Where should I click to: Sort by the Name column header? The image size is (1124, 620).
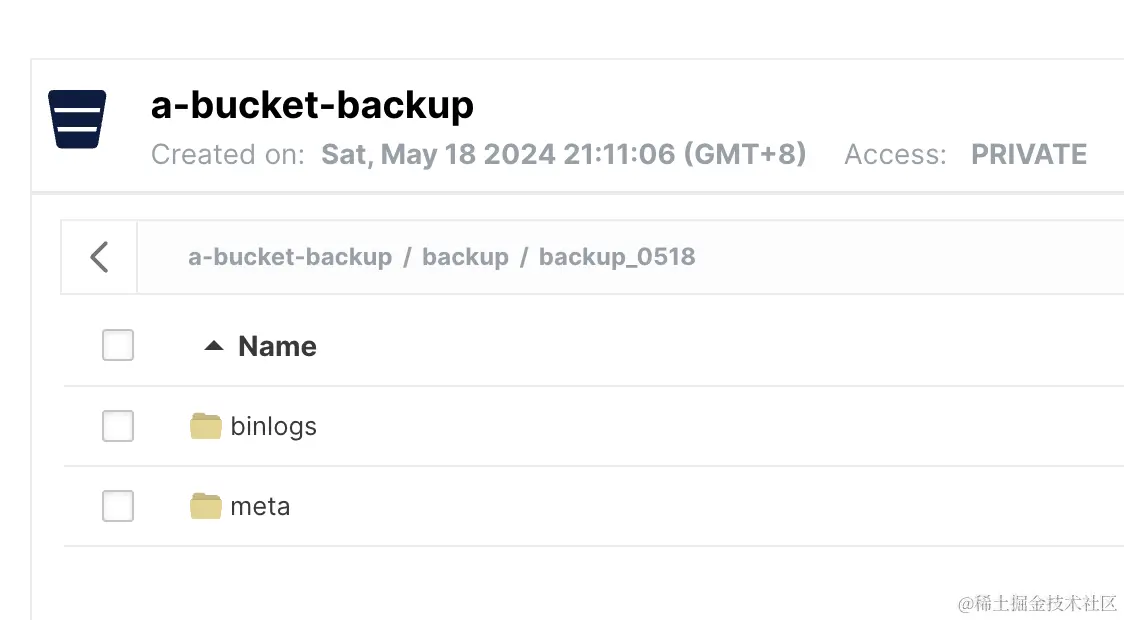pos(277,346)
